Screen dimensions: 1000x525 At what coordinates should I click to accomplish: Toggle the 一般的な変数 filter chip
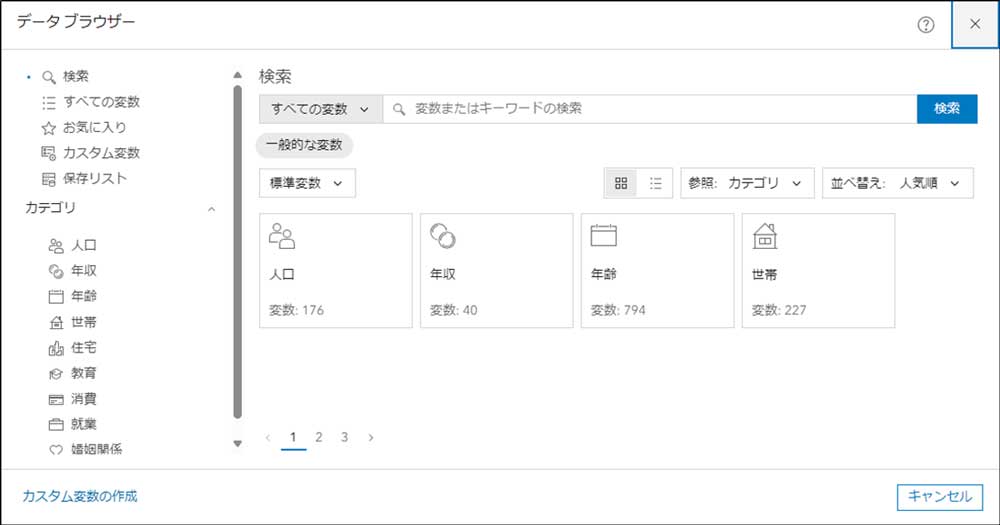[x=304, y=145]
